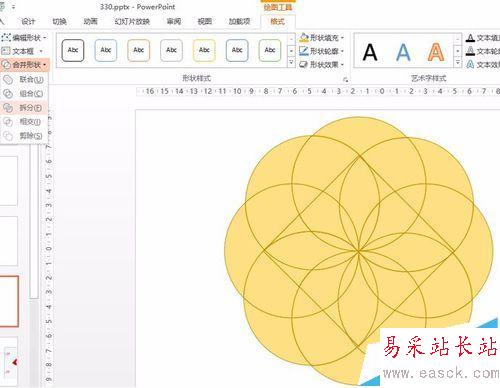Switch to the 动画 (Animations) tab
Screen dimensions: 500x388
(90, 22)
